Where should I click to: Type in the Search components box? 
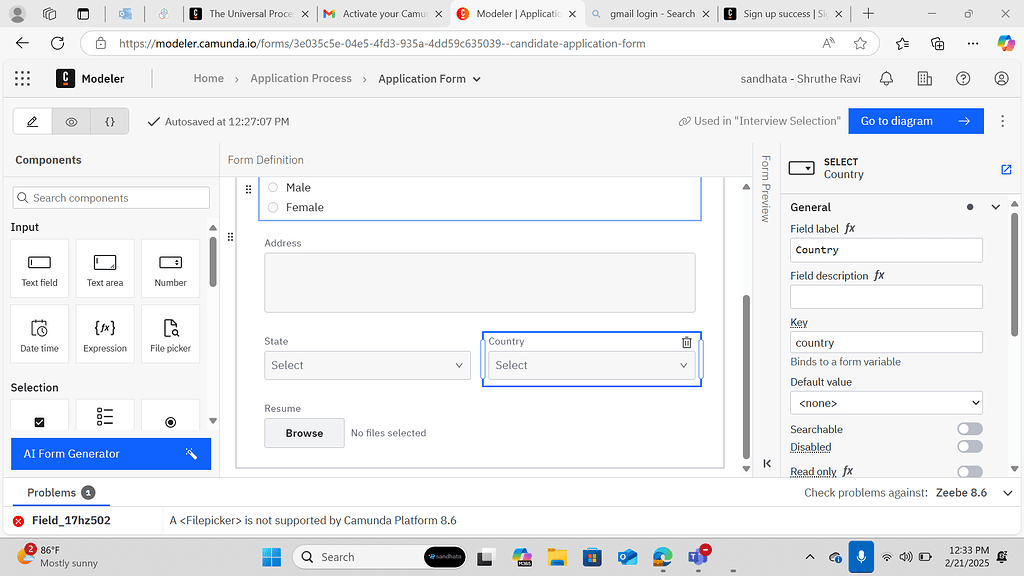click(110, 197)
